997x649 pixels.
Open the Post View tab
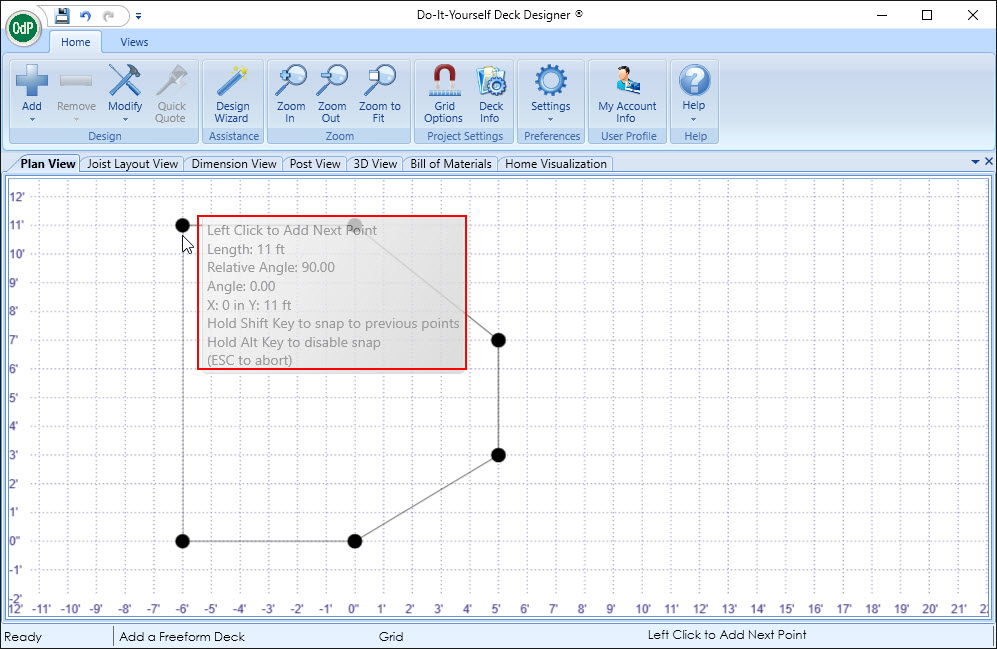click(315, 164)
